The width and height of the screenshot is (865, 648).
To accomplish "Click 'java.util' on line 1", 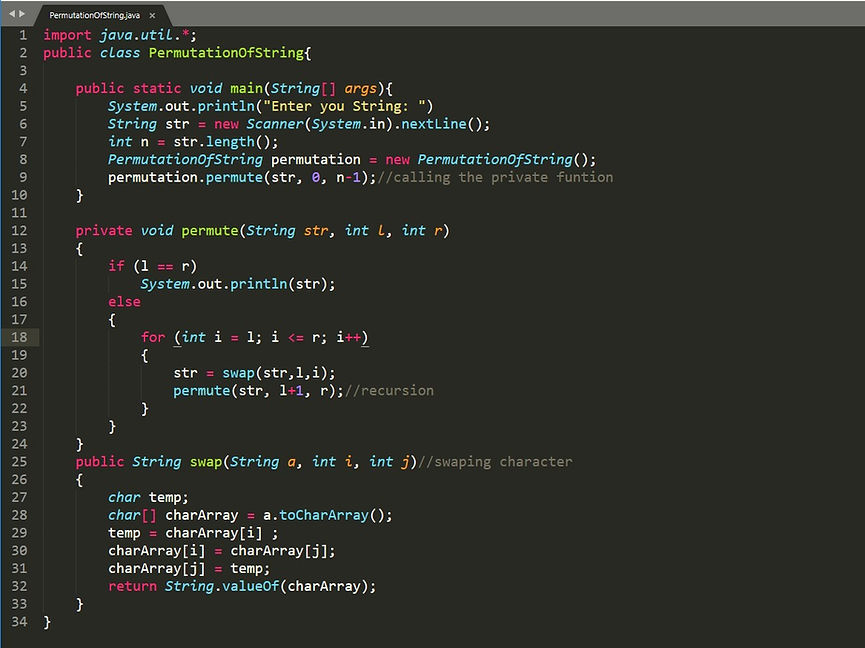I will point(136,35).
